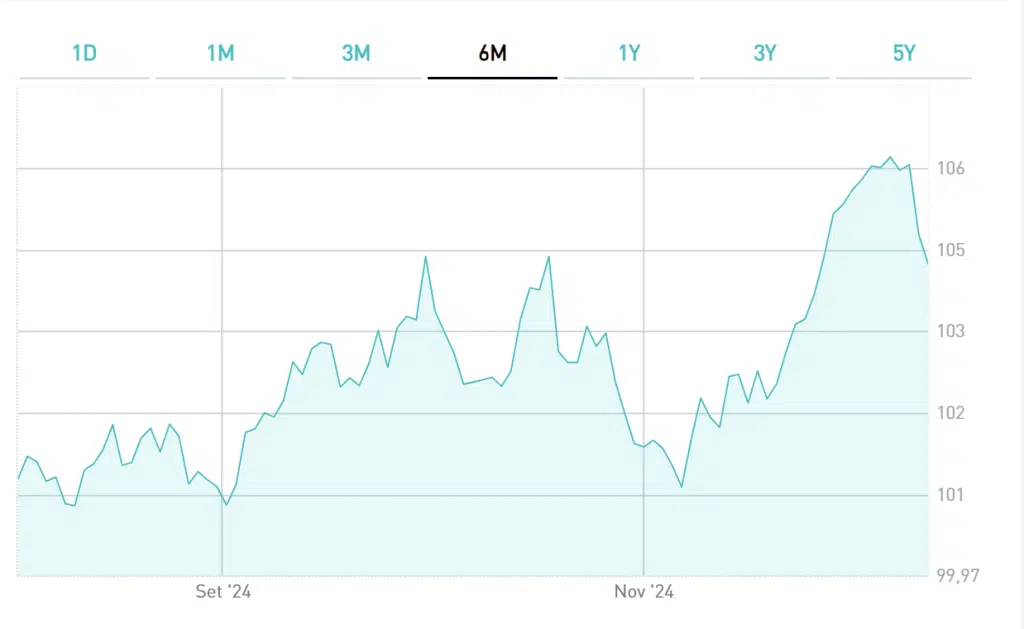Click the rightmost end of the price line

928,264
